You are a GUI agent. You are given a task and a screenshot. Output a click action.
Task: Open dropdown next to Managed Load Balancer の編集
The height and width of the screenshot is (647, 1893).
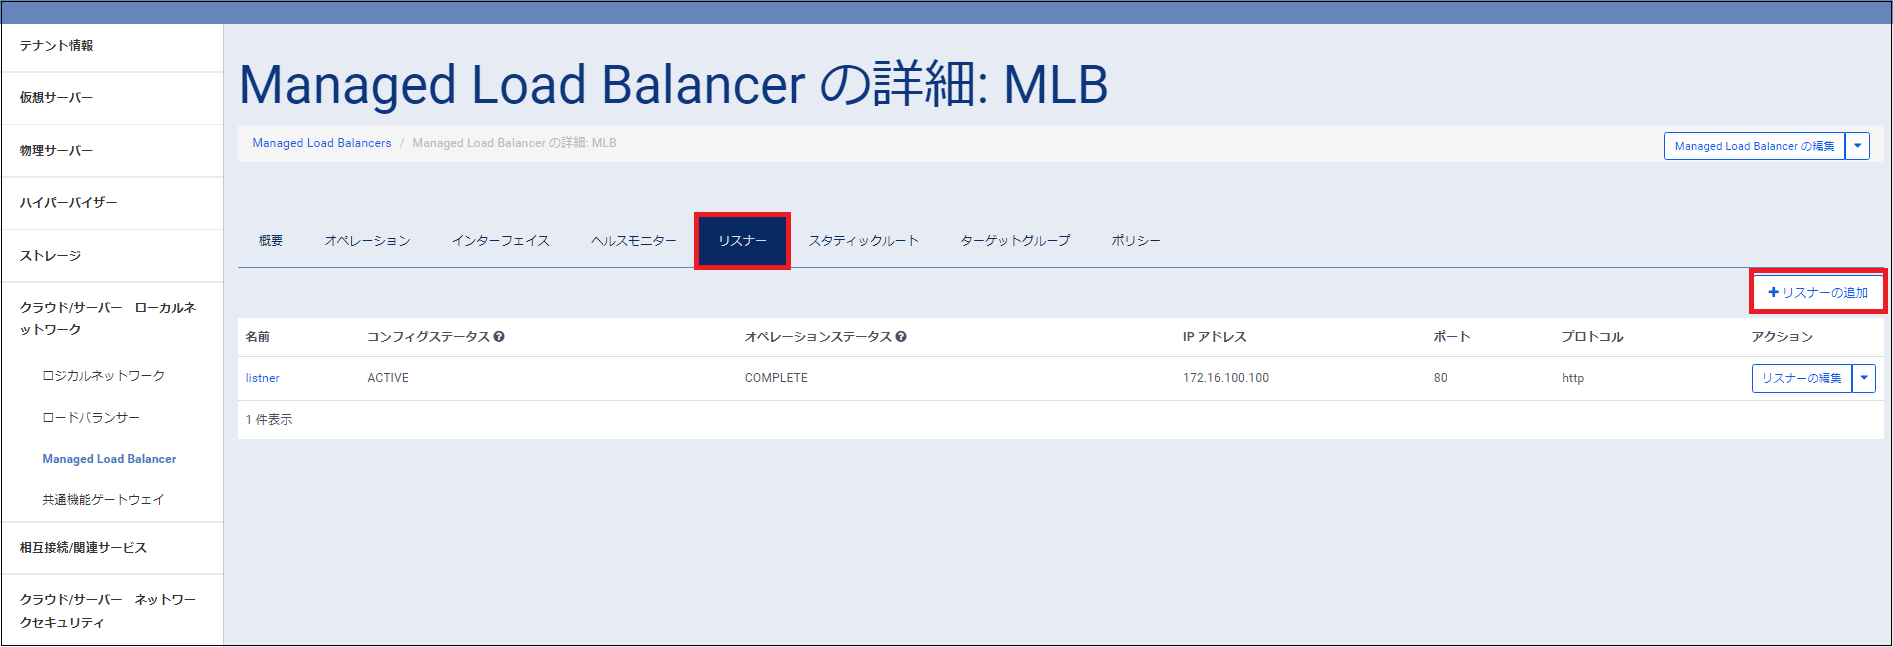[1857, 146]
